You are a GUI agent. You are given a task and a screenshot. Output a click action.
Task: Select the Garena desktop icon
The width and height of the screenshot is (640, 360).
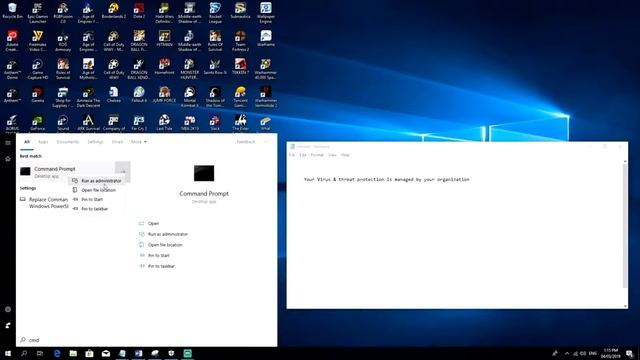point(38,95)
